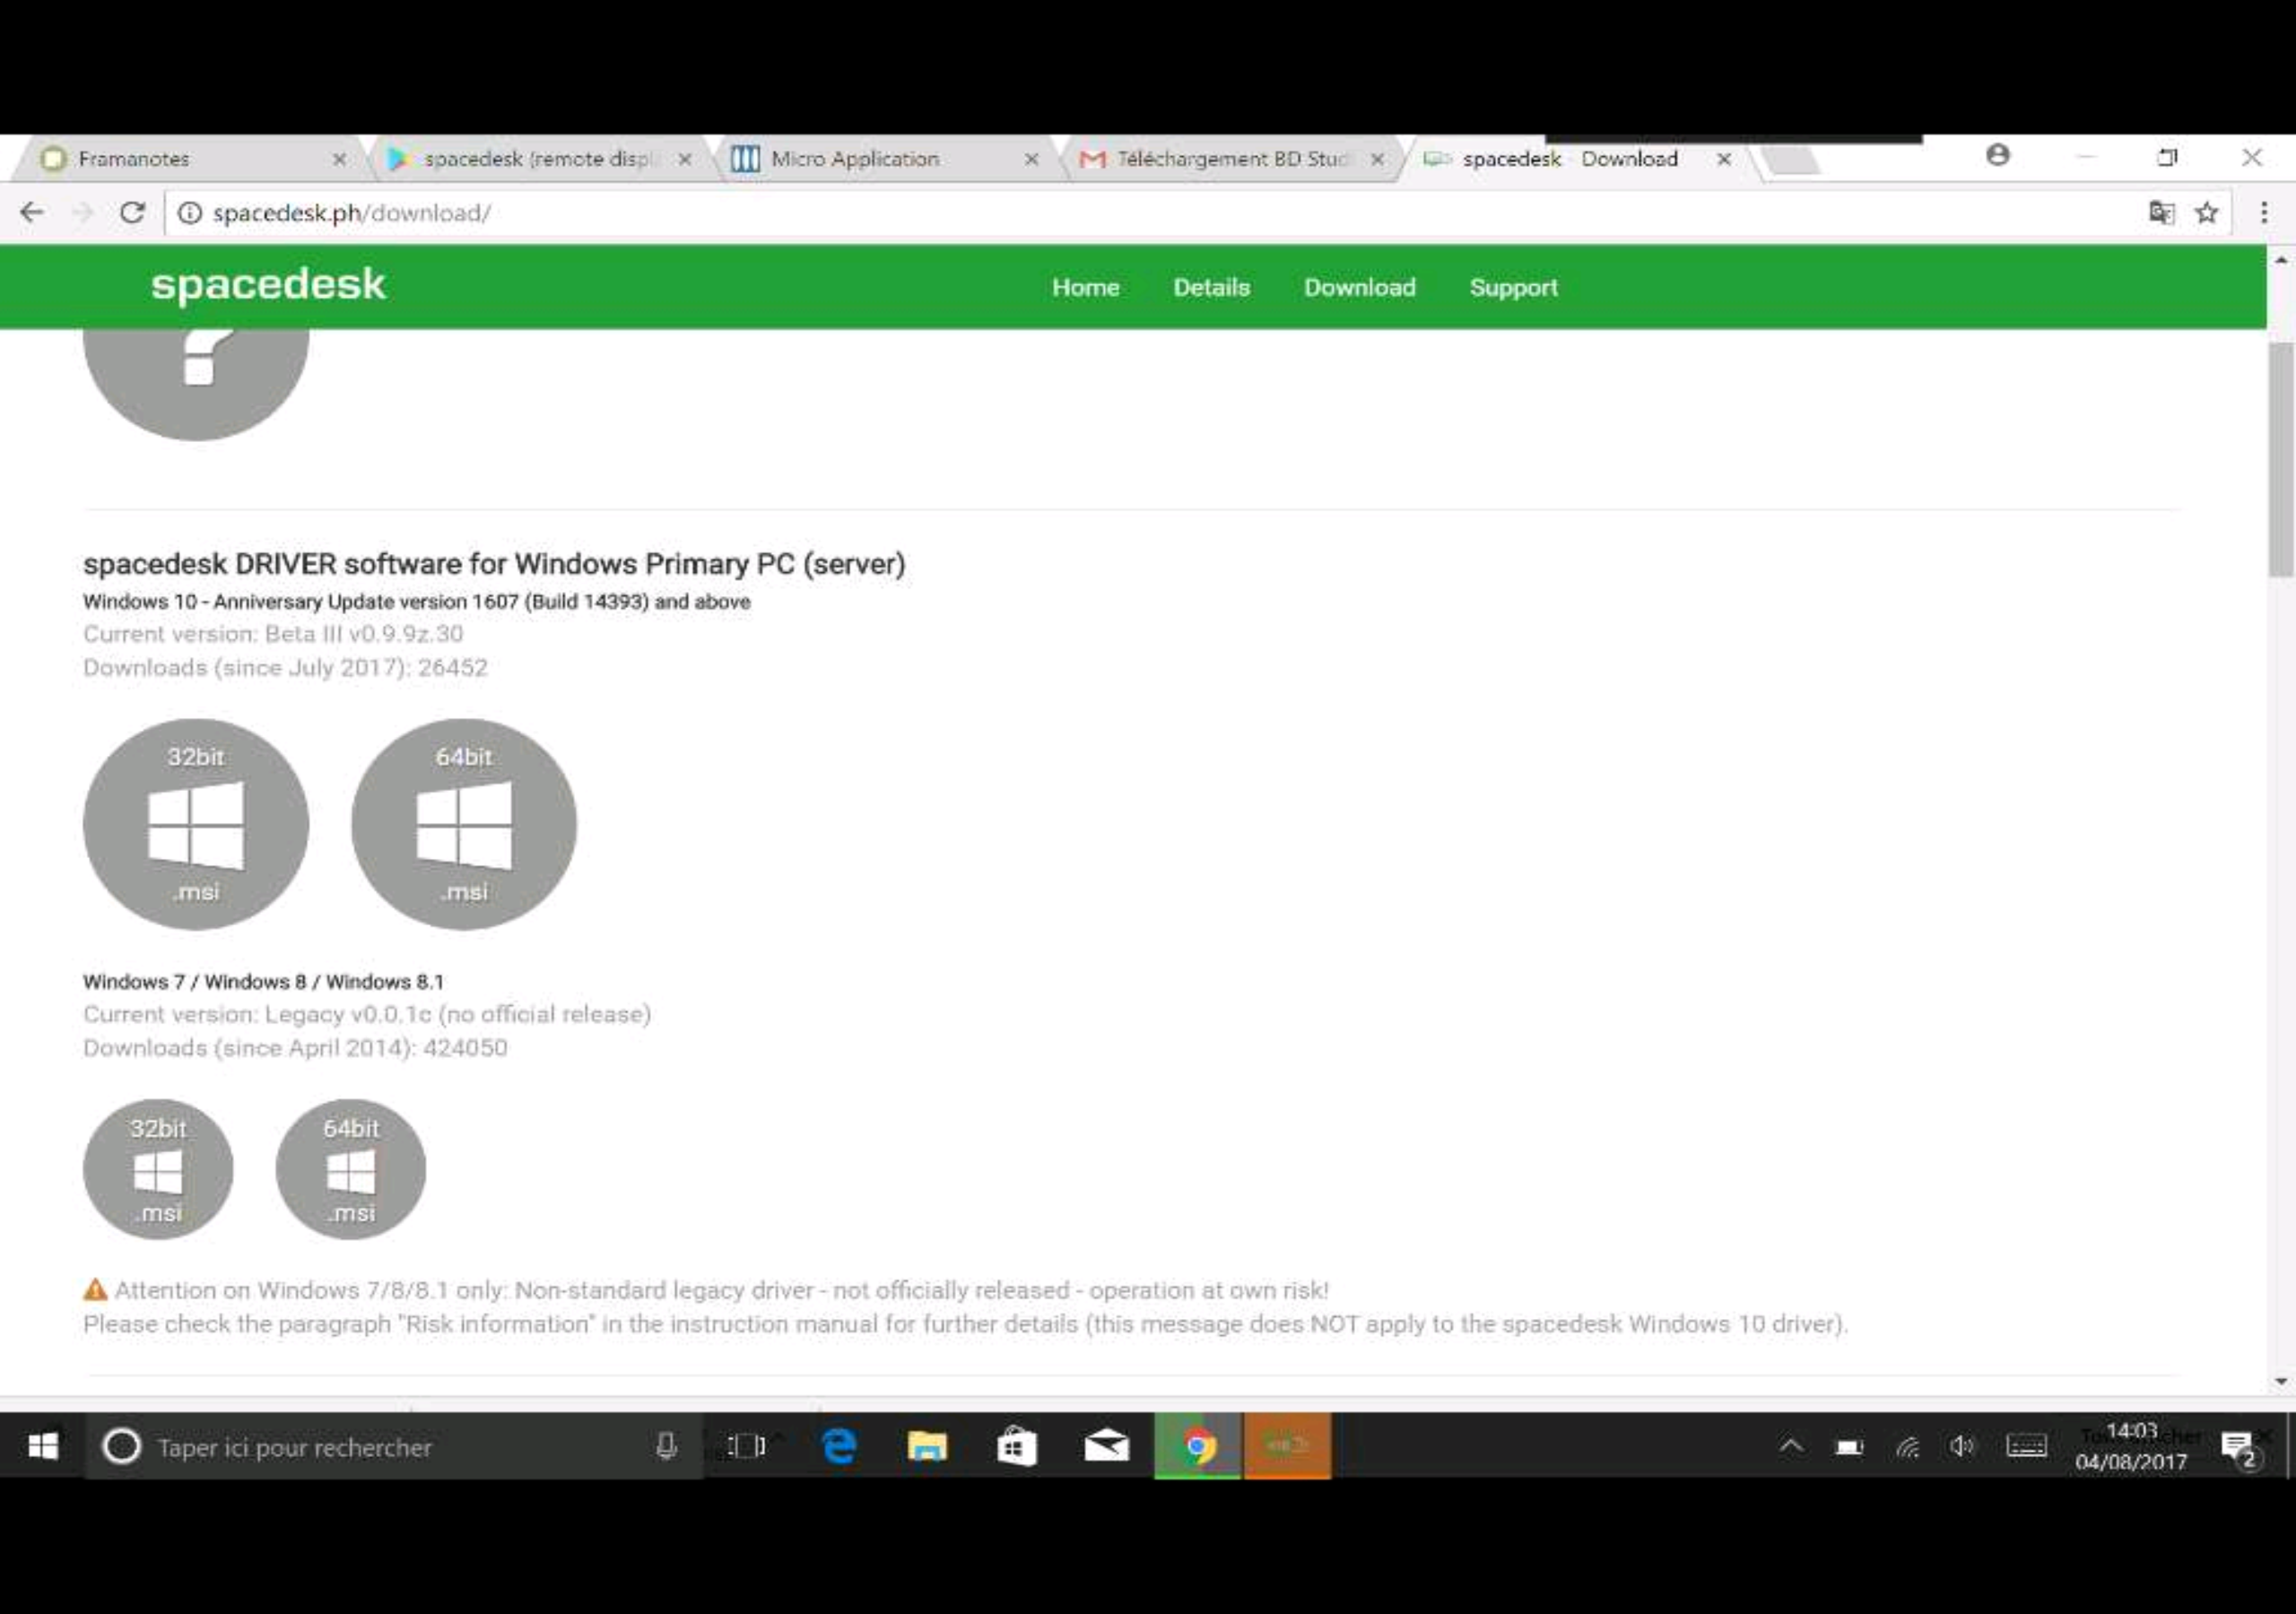Click the microphone icon in search box

666,1446
